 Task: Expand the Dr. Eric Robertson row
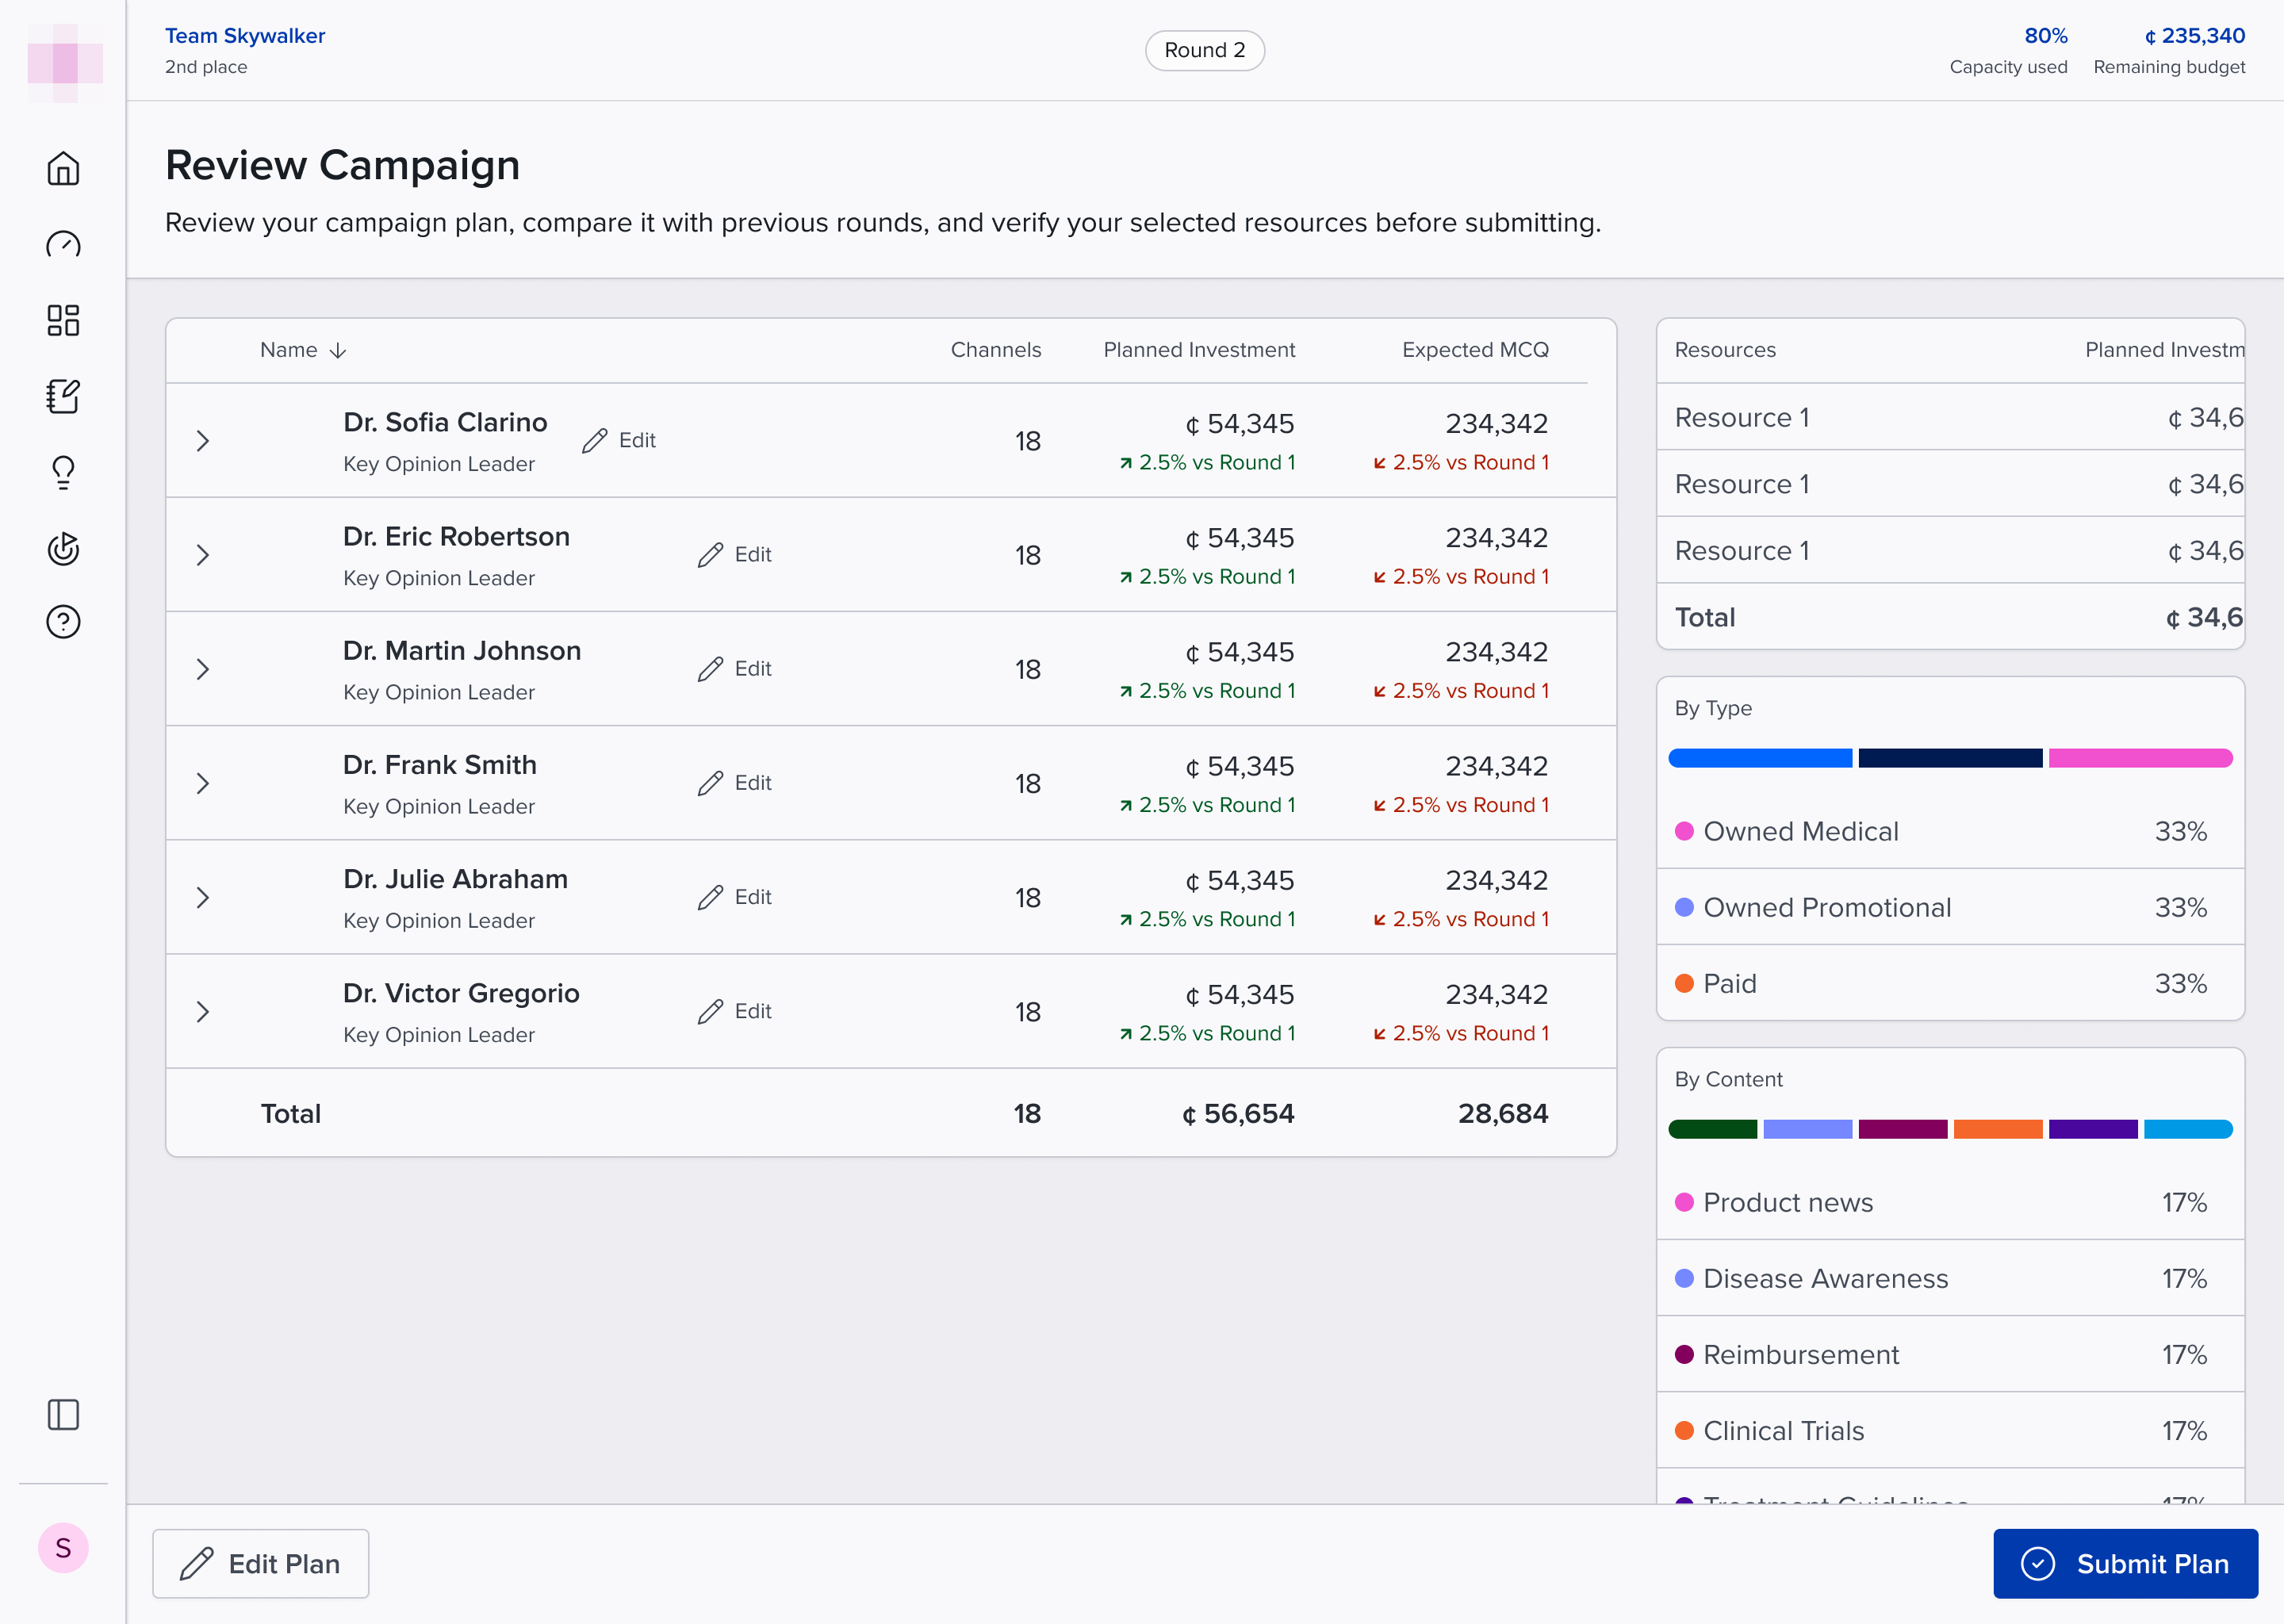[x=203, y=555]
